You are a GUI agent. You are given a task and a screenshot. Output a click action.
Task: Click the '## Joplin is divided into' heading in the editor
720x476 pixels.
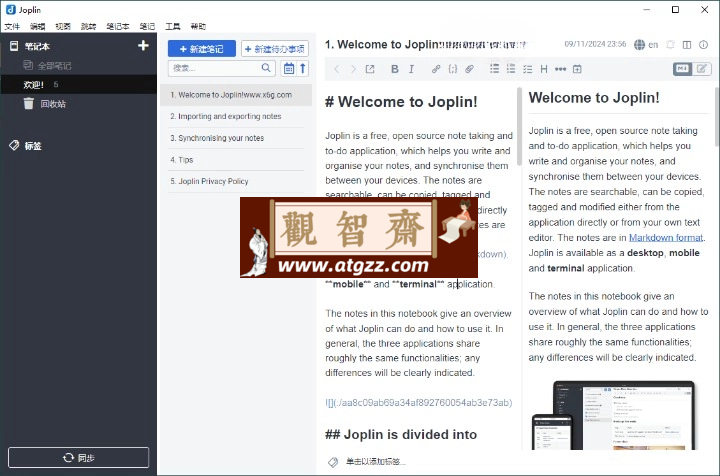tap(401, 434)
